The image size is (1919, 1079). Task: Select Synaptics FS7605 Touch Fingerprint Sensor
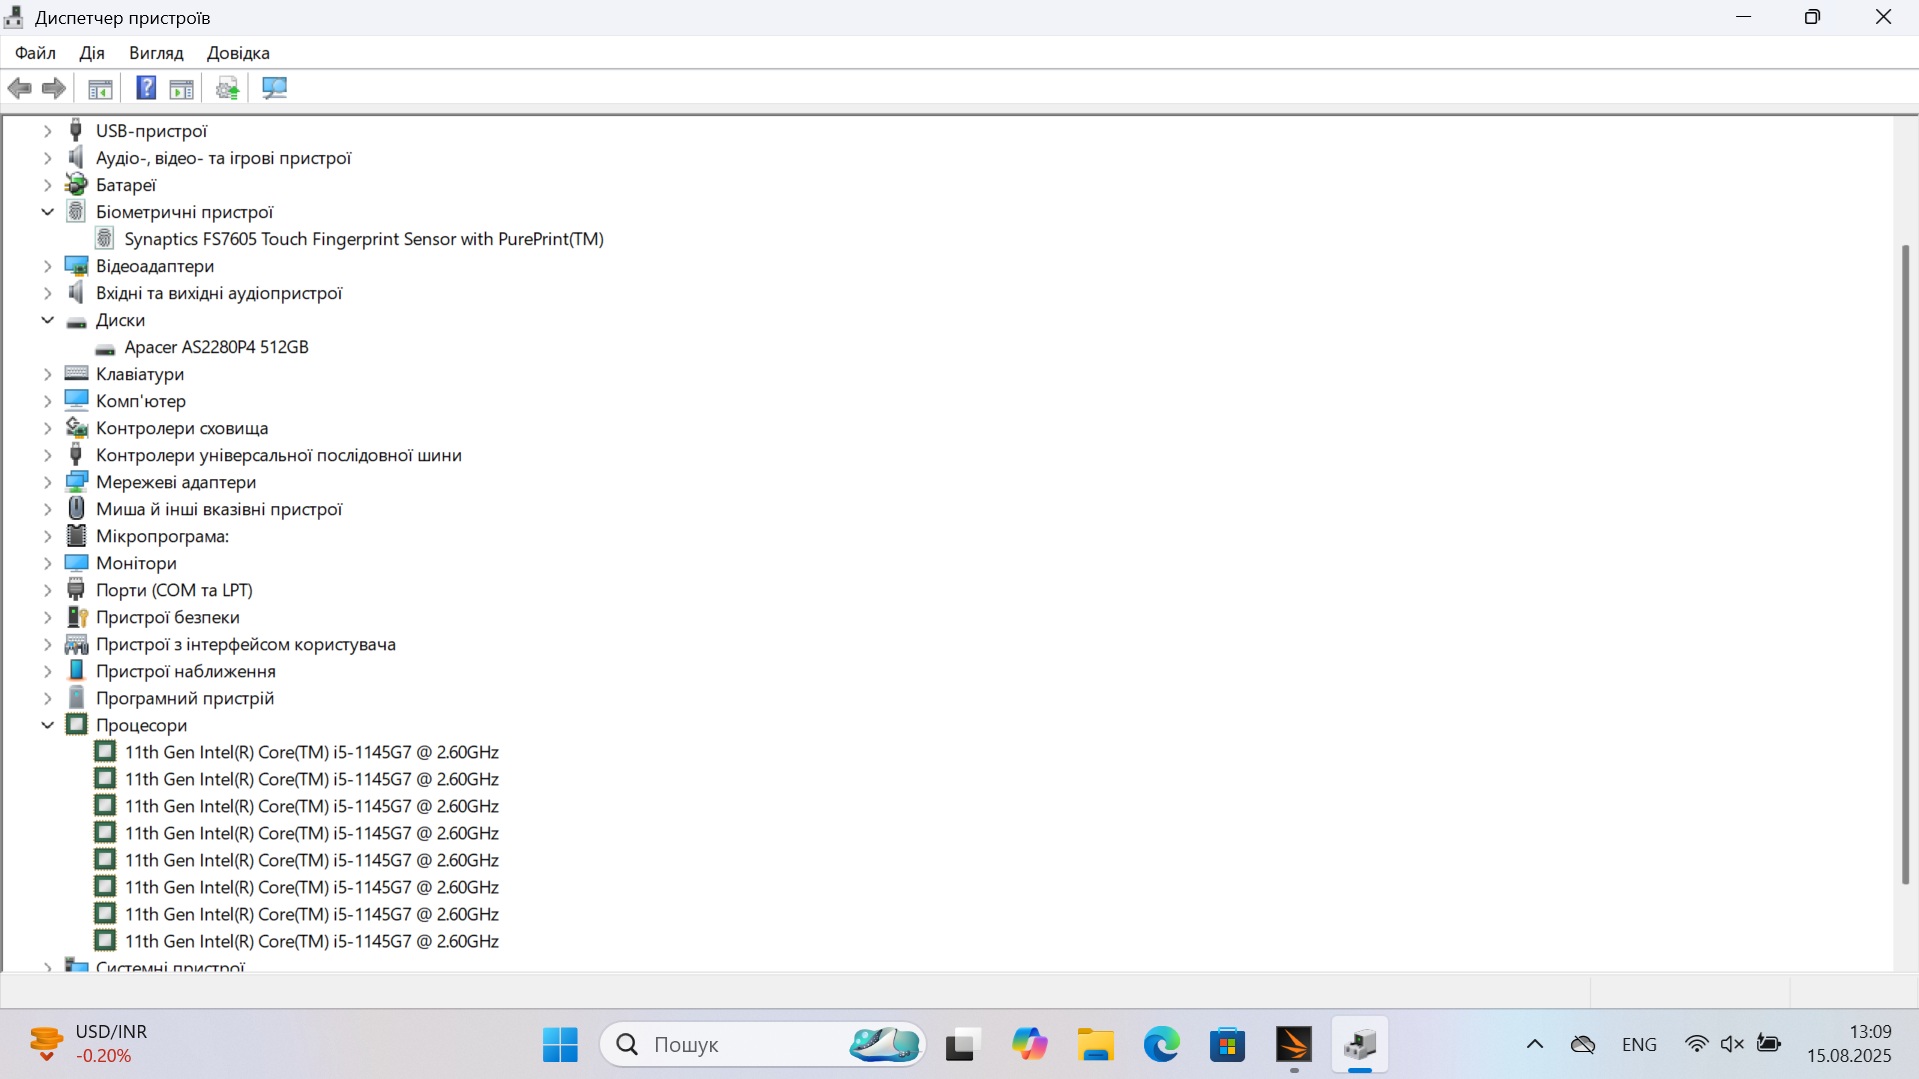click(x=364, y=238)
